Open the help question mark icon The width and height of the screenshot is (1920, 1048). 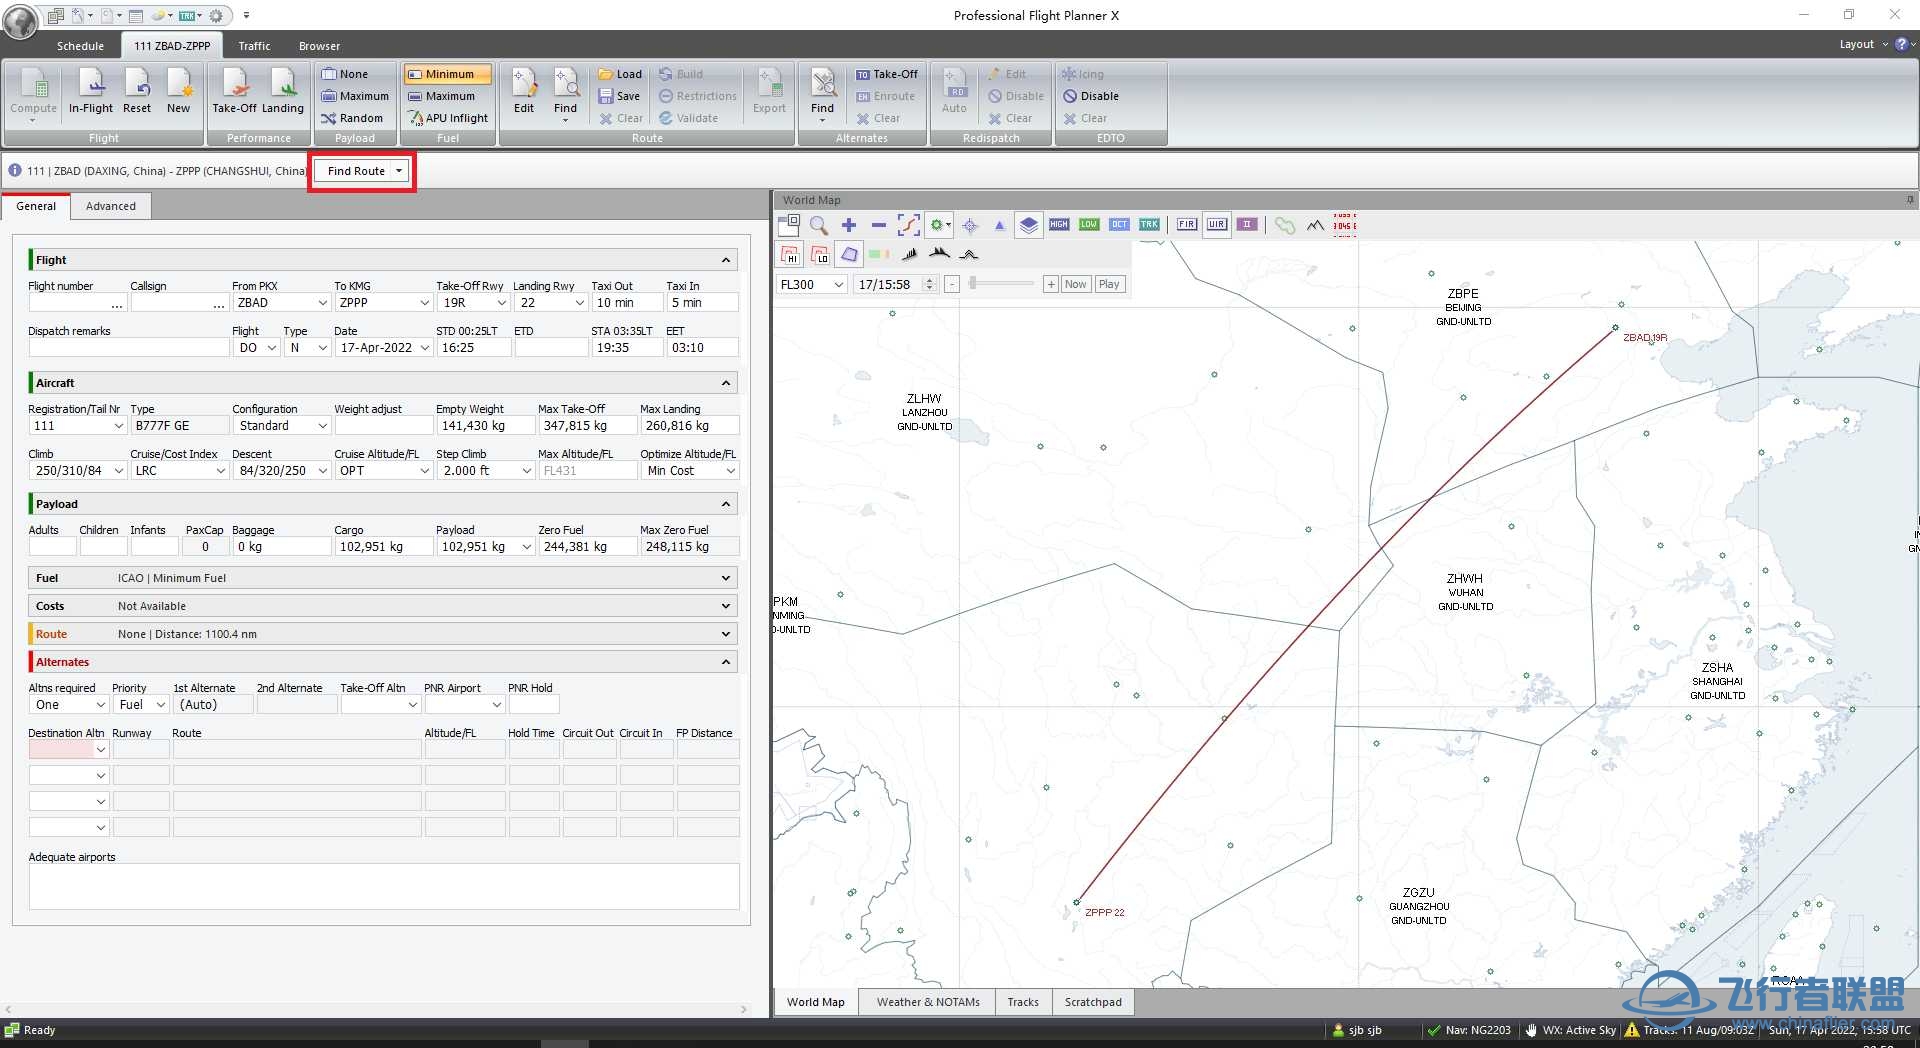pyautogui.click(x=1901, y=44)
